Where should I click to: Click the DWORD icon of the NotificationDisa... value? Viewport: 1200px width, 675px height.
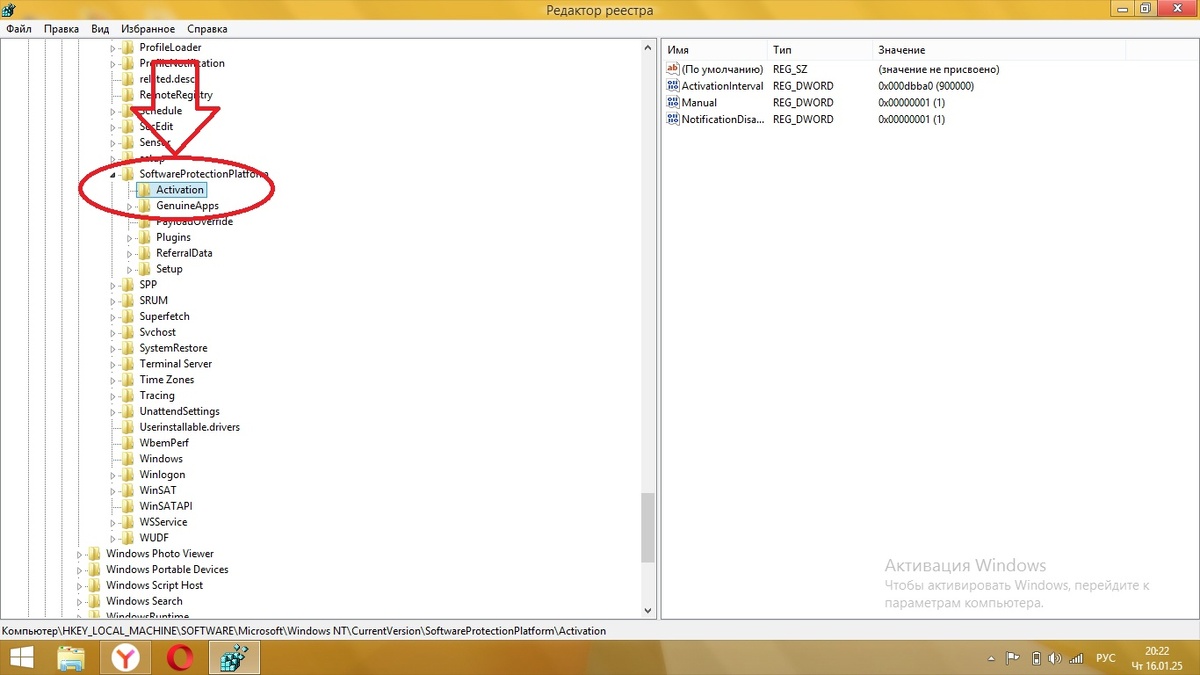pos(673,119)
